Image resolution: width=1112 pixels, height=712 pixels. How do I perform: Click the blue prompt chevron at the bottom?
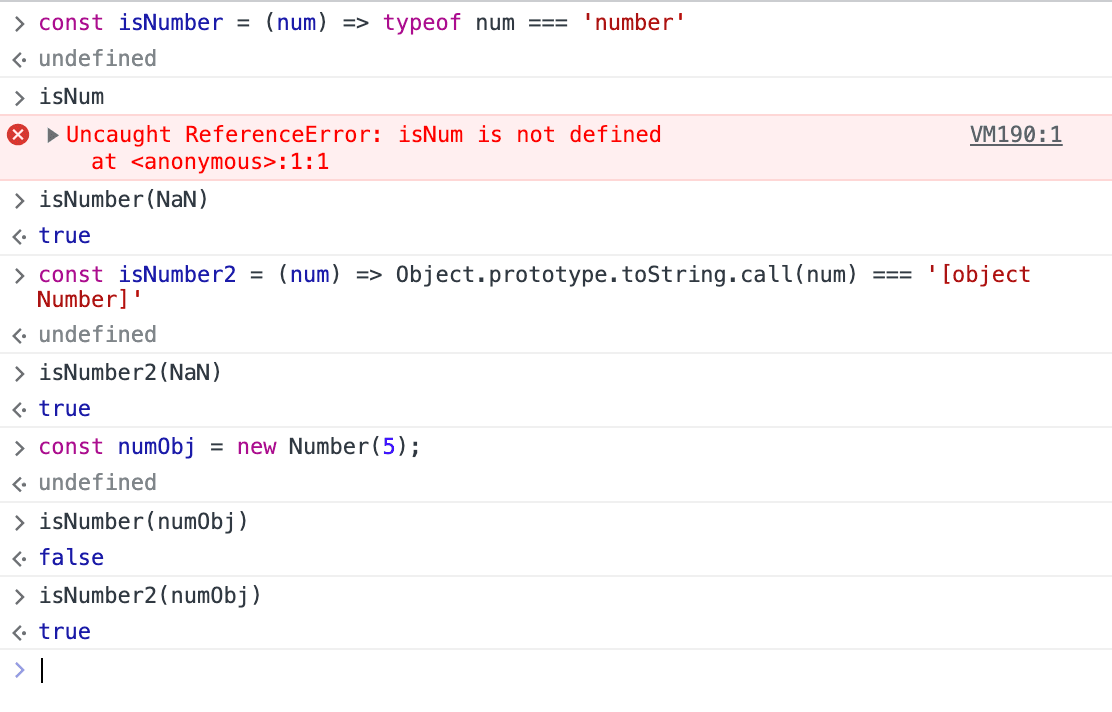(x=18, y=669)
